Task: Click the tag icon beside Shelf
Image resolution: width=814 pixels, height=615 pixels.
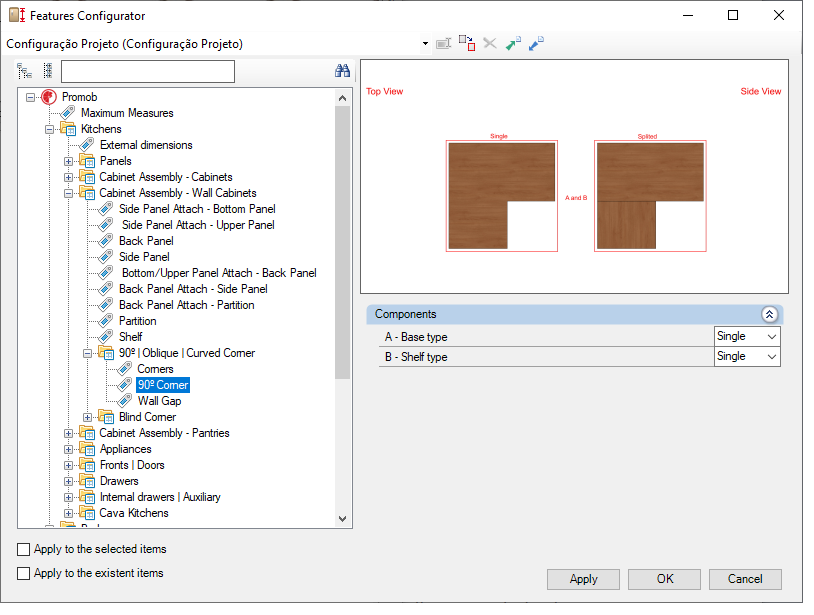Action: (x=106, y=337)
